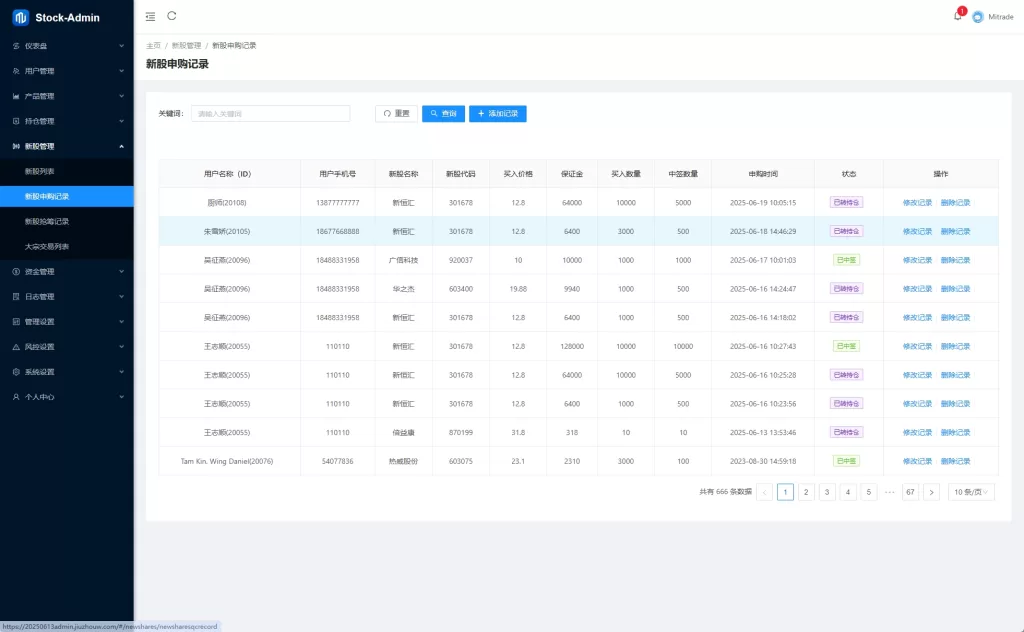Open 大宗交易列表 submenu item

(47, 246)
